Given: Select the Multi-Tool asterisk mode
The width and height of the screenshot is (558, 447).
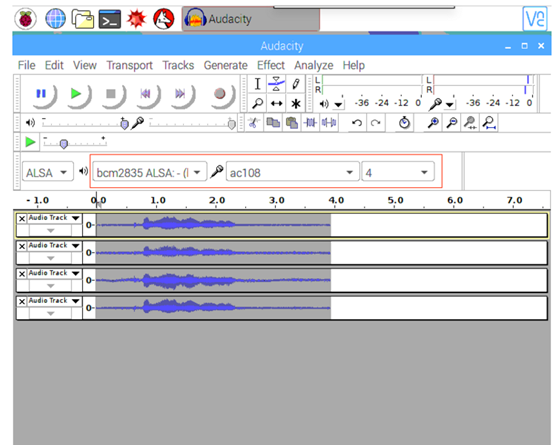Looking at the screenshot, I should (x=295, y=104).
